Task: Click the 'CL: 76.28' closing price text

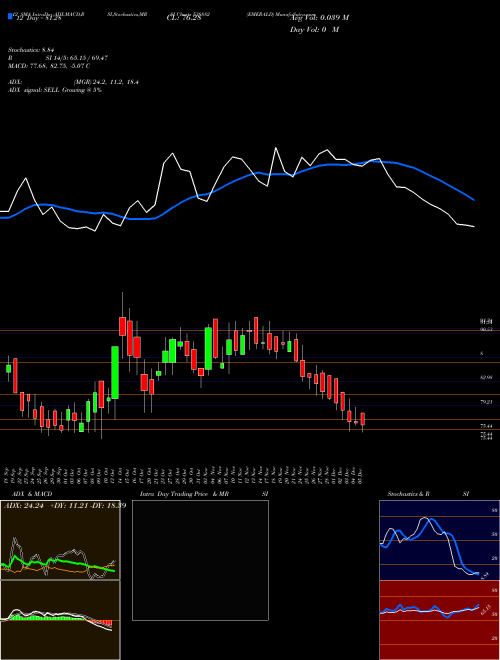Action: tap(184, 18)
